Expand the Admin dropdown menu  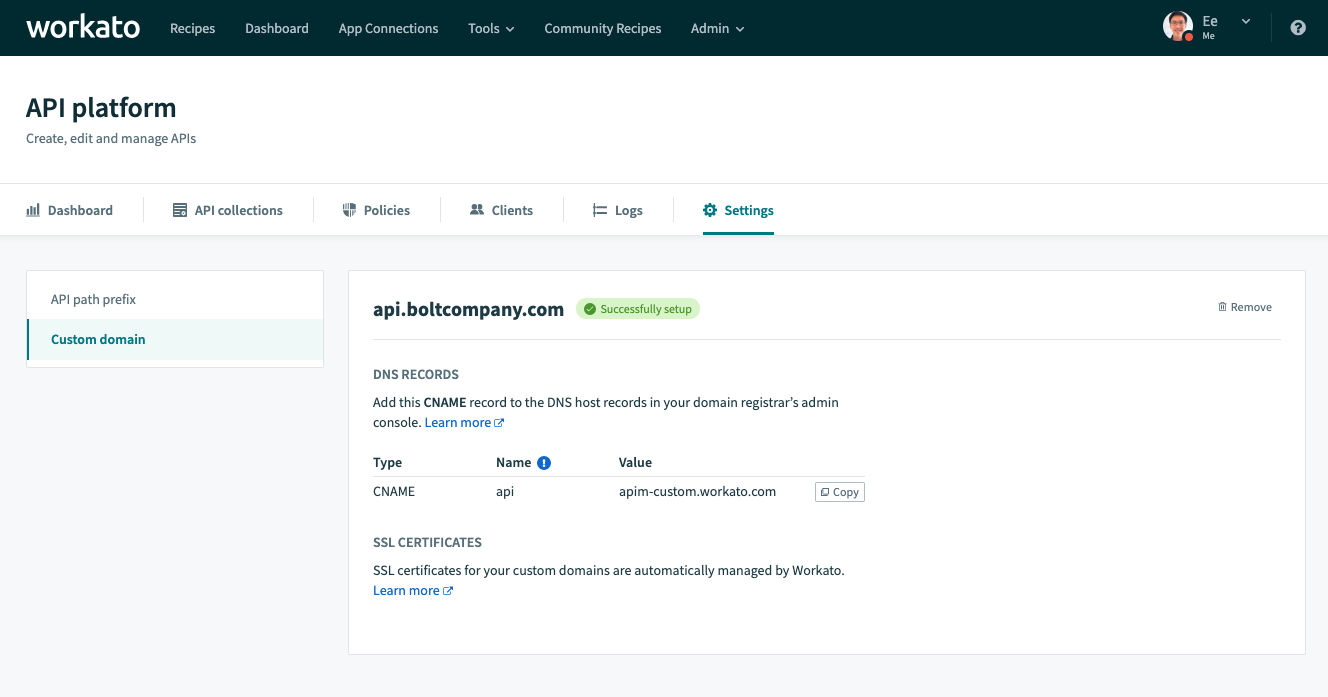coord(718,28)
